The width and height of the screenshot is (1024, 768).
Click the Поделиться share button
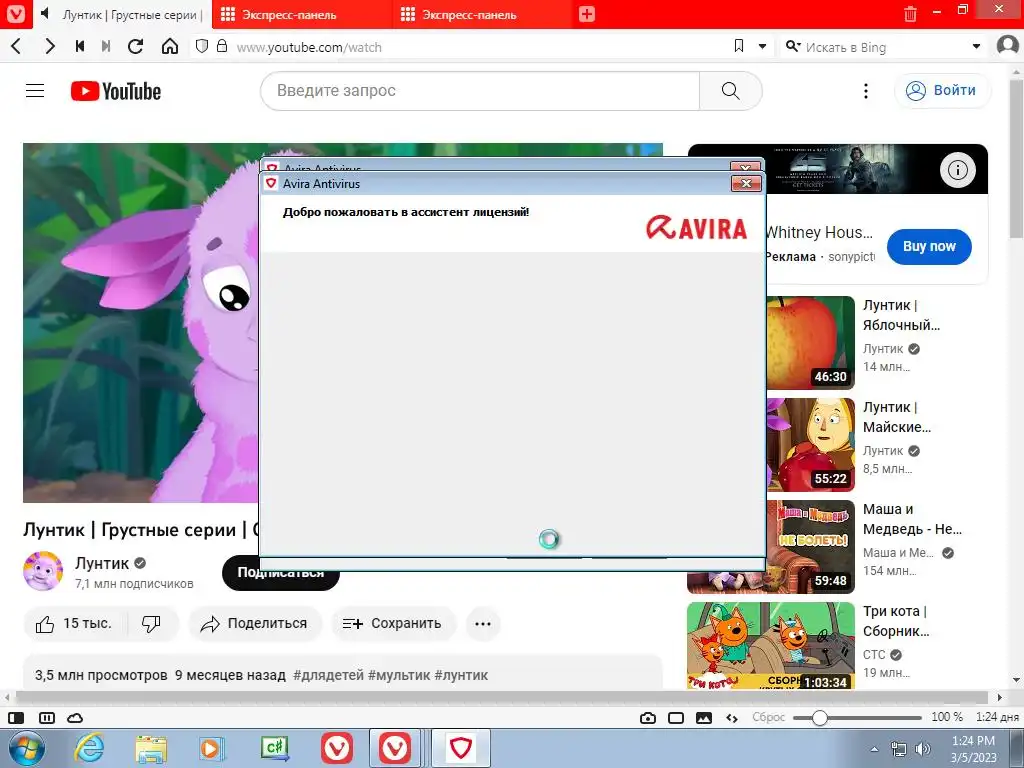pos(255,624)
